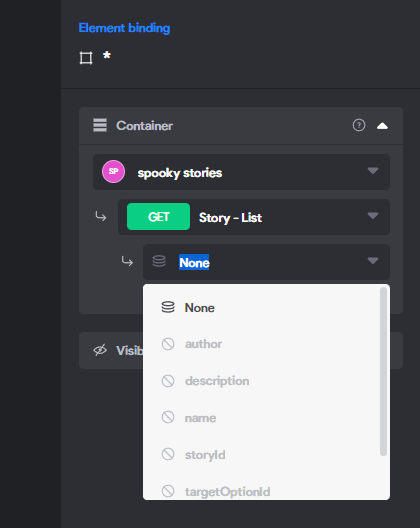Click the disabled icon next to targetOptionId
Image resolution: width=420 pixels, height=528 pixels.
pos(168,491)
